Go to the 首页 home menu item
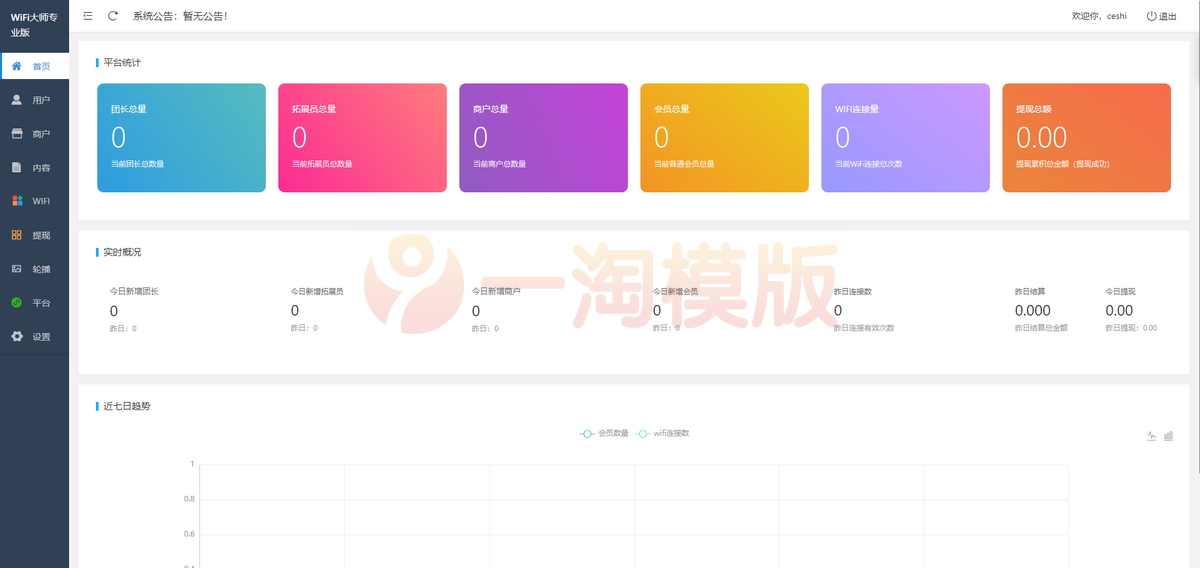This screenshot has width=1200, height=568. point(34,66)
